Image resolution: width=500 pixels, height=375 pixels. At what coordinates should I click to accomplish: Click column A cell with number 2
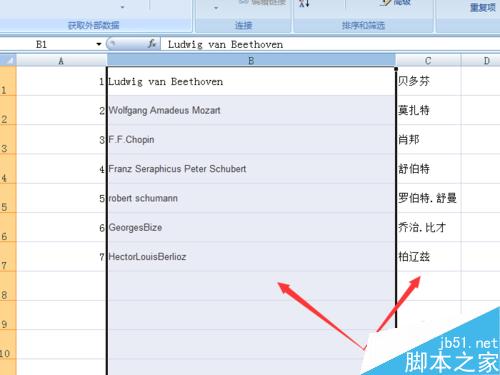point(61,110)
